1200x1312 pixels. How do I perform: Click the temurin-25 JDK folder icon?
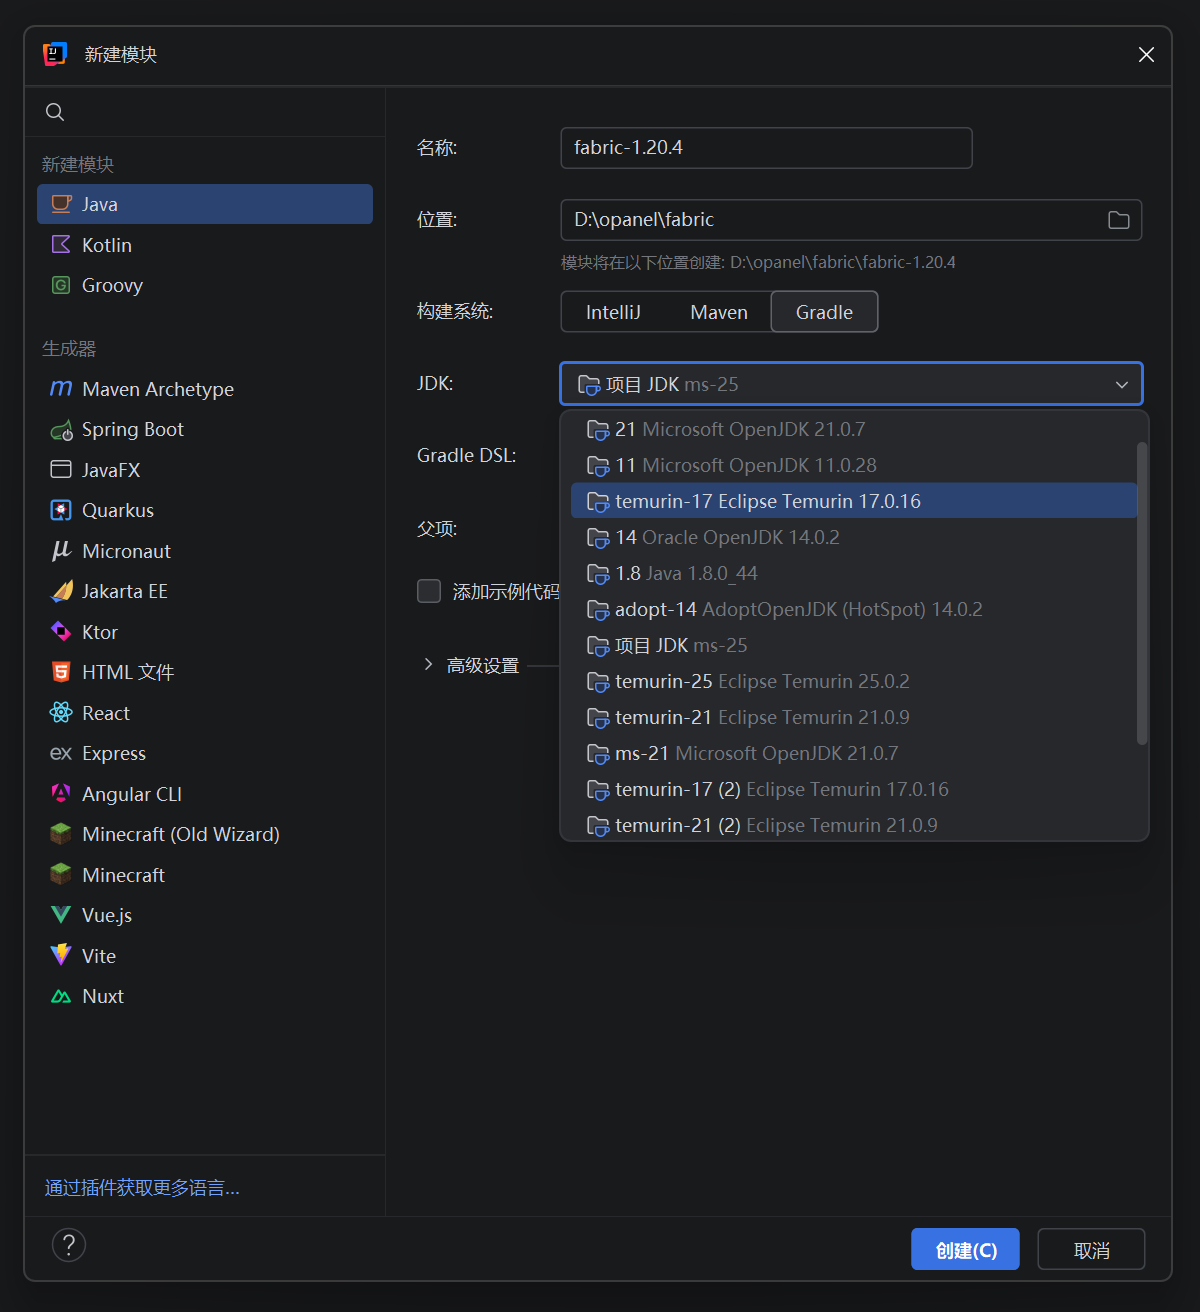(598, 682)
